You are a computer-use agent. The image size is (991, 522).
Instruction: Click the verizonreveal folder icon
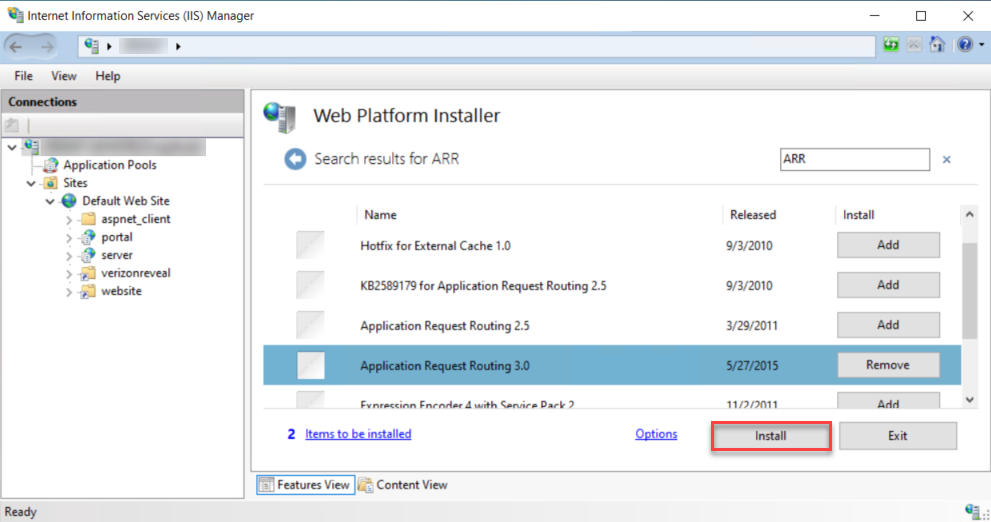coord(88,274)
